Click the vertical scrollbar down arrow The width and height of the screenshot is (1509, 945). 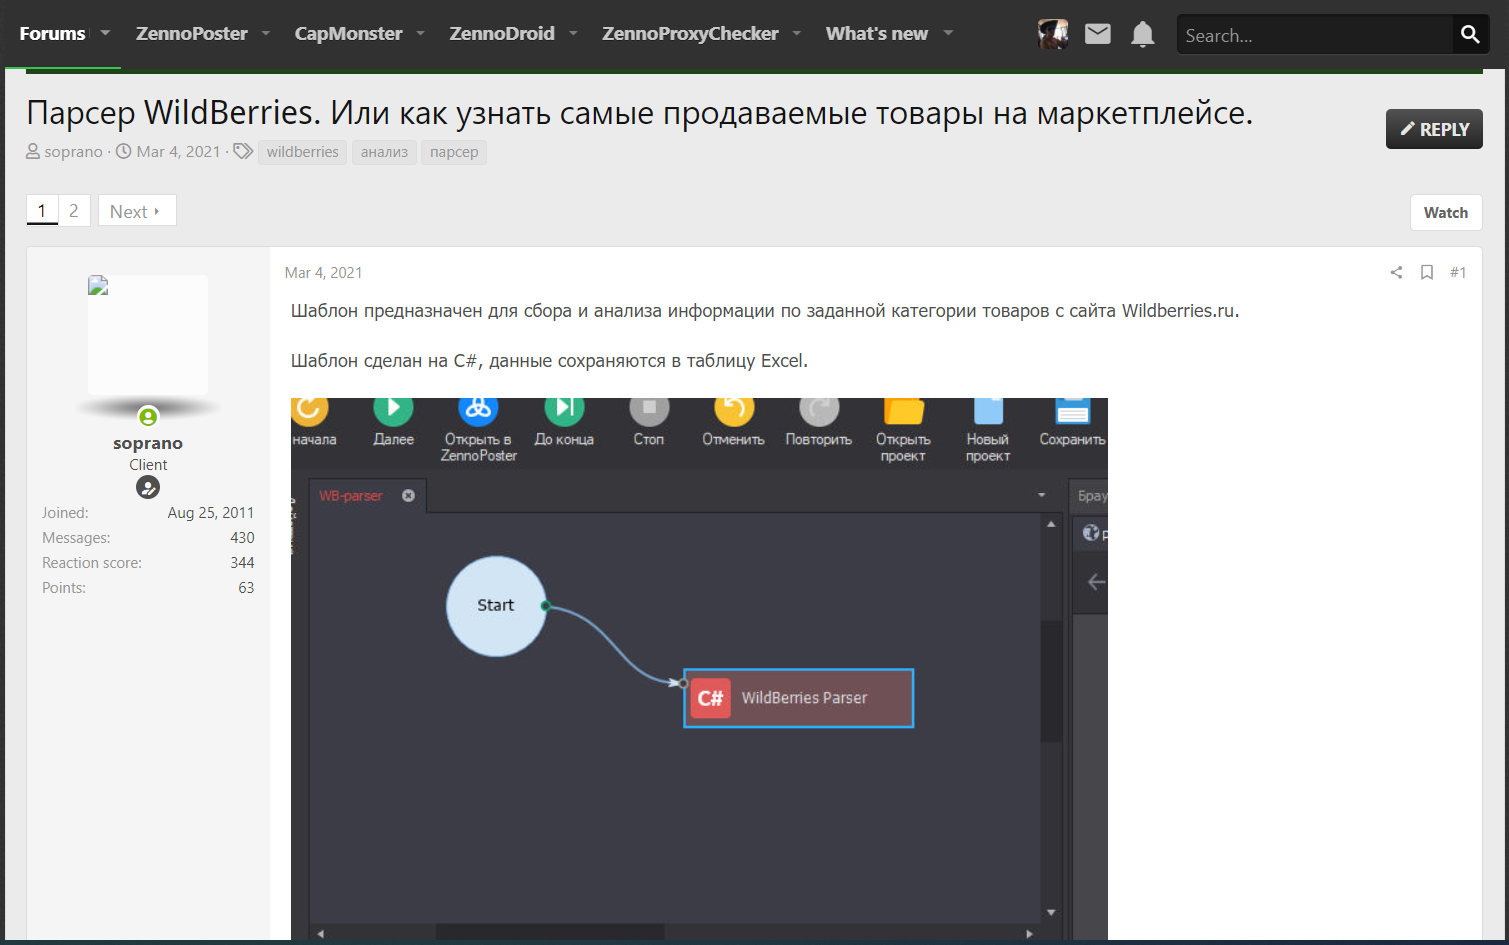click(1051, 912)
